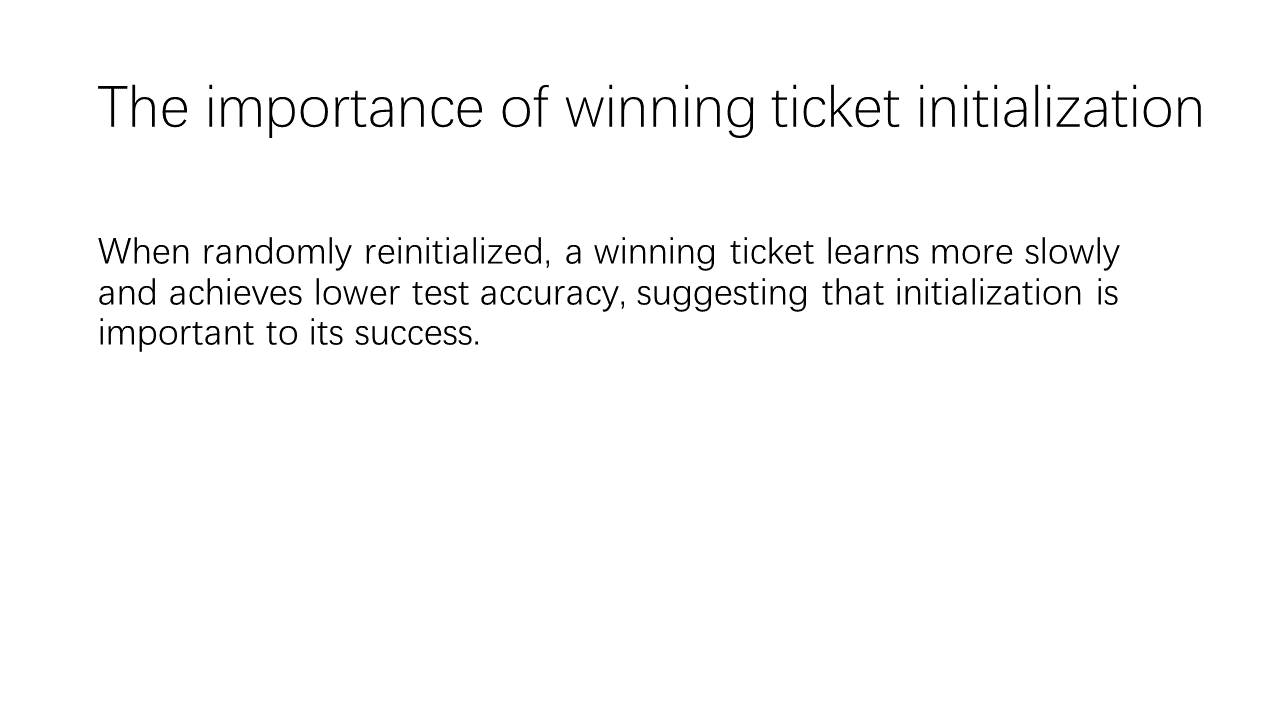This screenshot has height=720, width=1280.
Task: Click the word "success." ending the paragraph
Action: (x=418, y=333)
